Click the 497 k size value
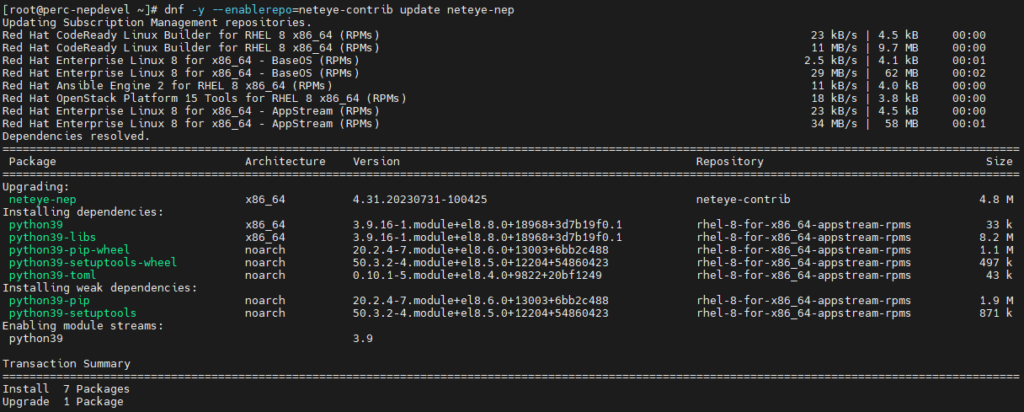Image resolution: width=1024 pixels, height=412 pixels. [x=996, y=262]
